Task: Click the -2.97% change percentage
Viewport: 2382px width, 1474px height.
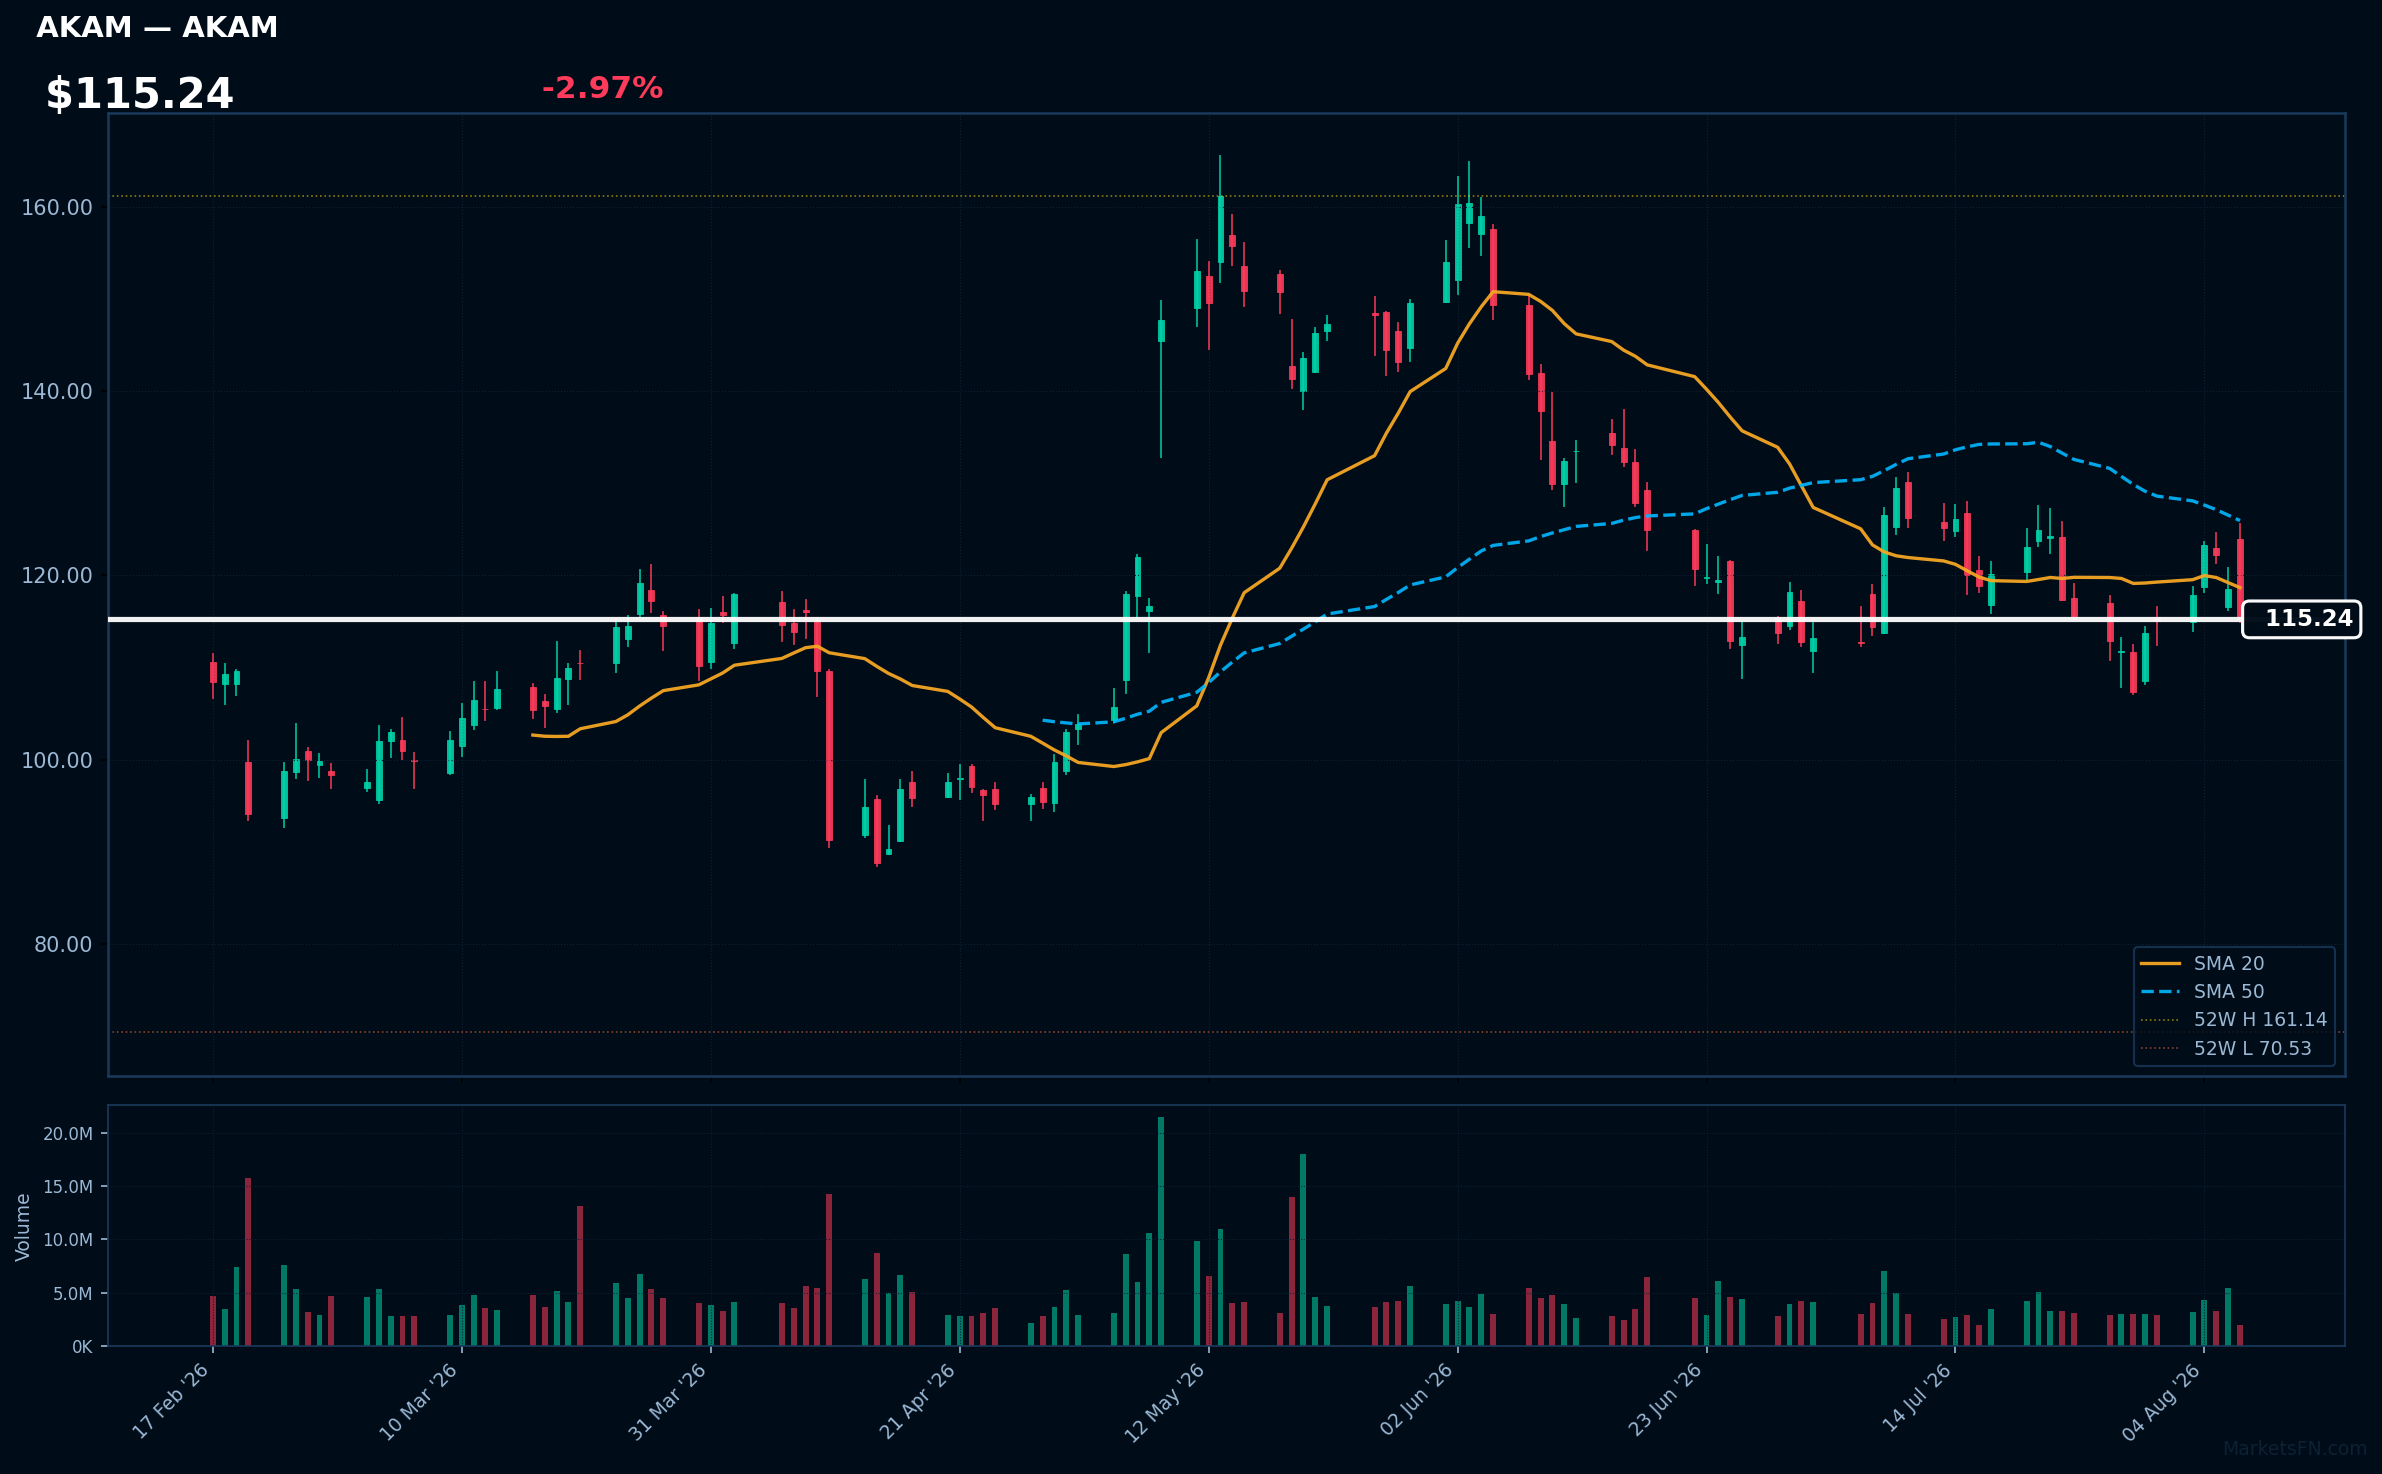Action: click(x=602, y=88)
